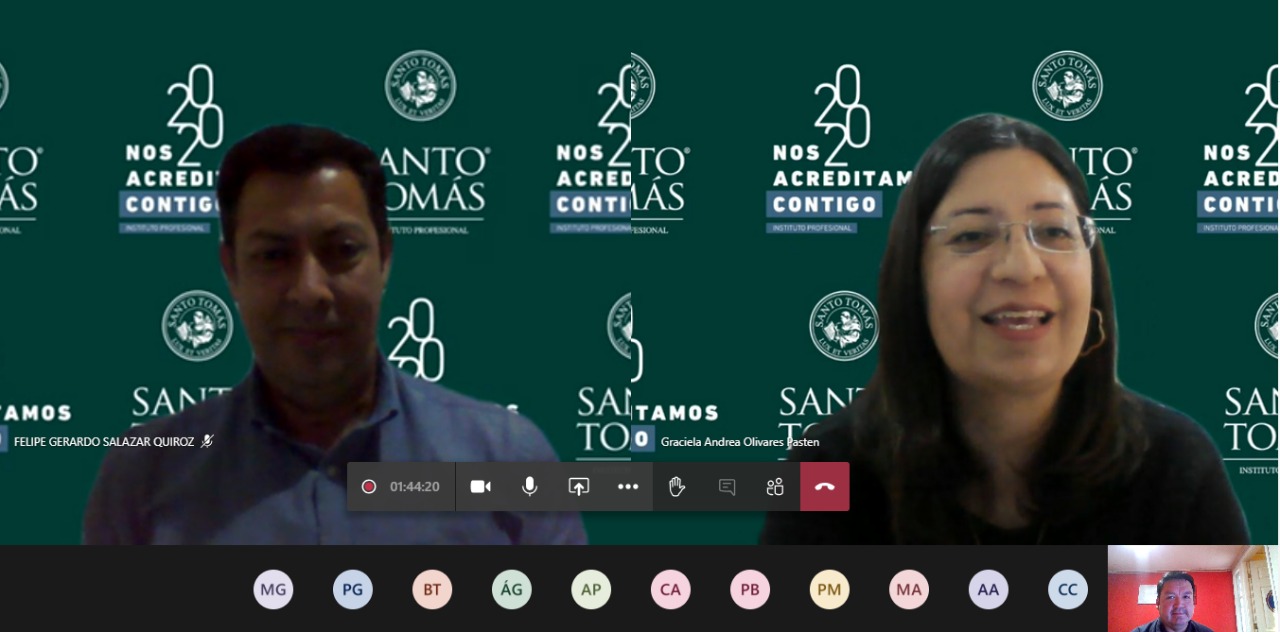Click the red recording indicator
This screenshot has width=1280, height=632.
point(369,487)
